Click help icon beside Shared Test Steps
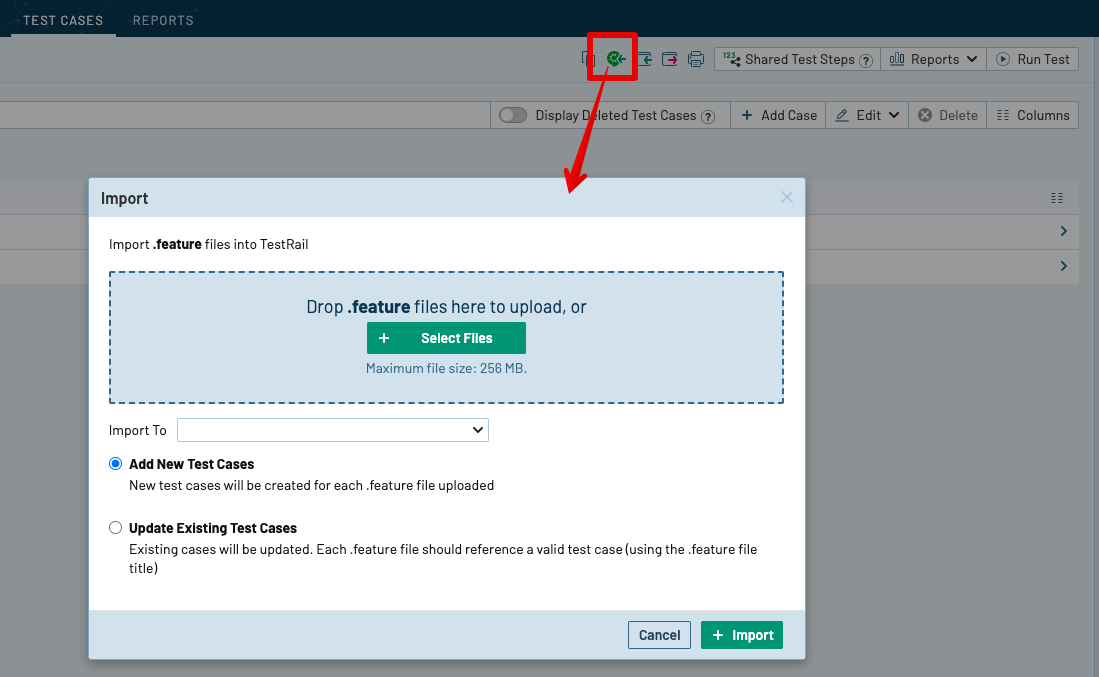This screenshot has height=677, width=1099. pyautogui.click(x=866, y=60)
